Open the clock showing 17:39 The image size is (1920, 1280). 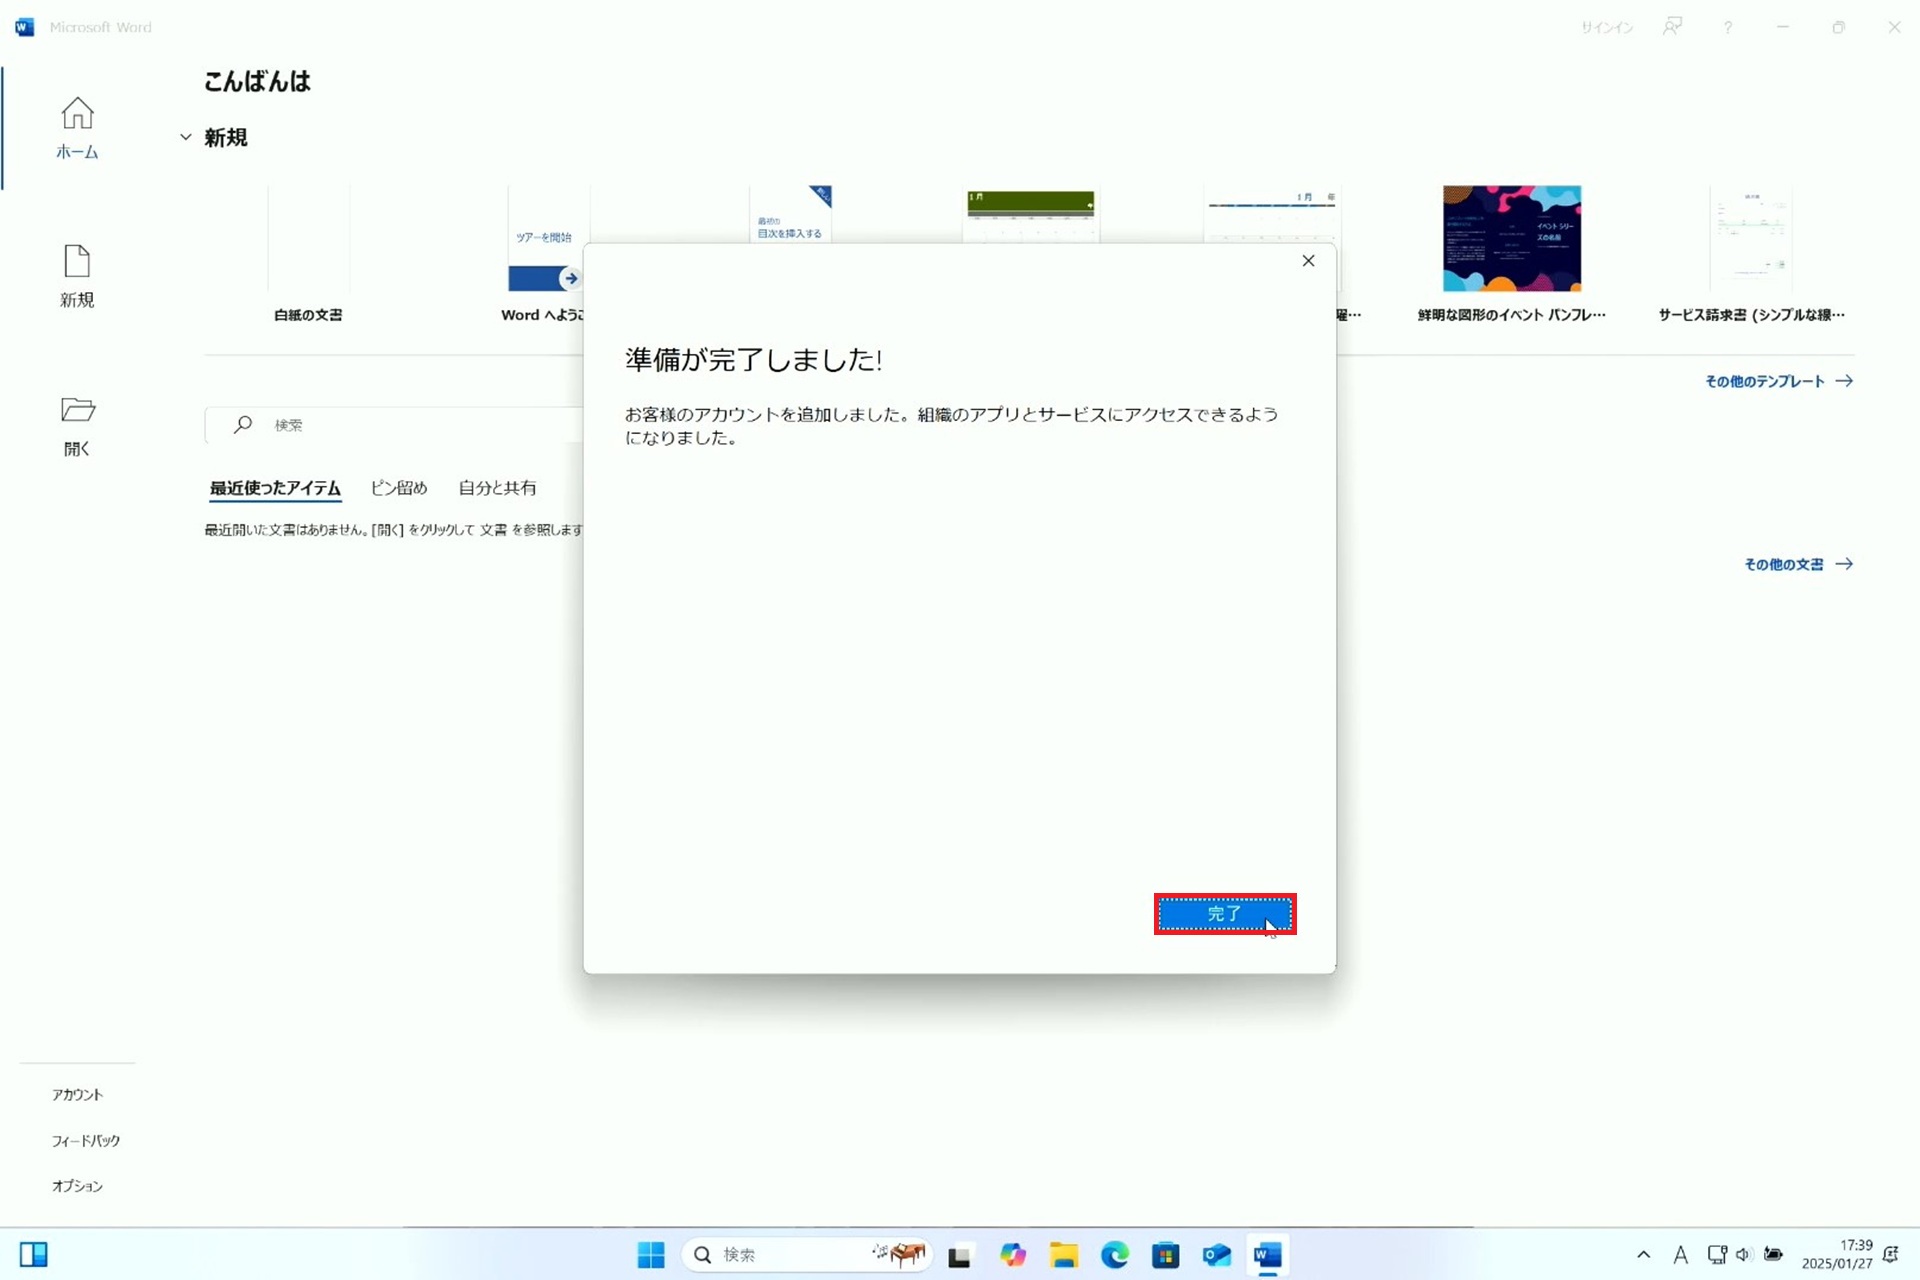pyautogui.click(x=1836, y=1255)
